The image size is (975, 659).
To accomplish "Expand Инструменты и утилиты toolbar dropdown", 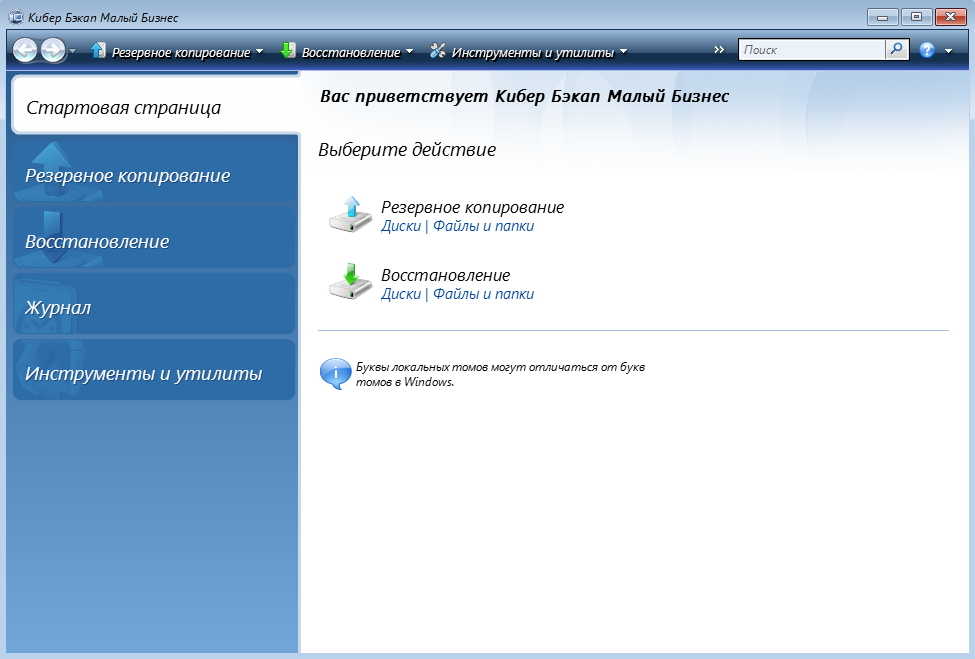I will (x=529, y=51).
